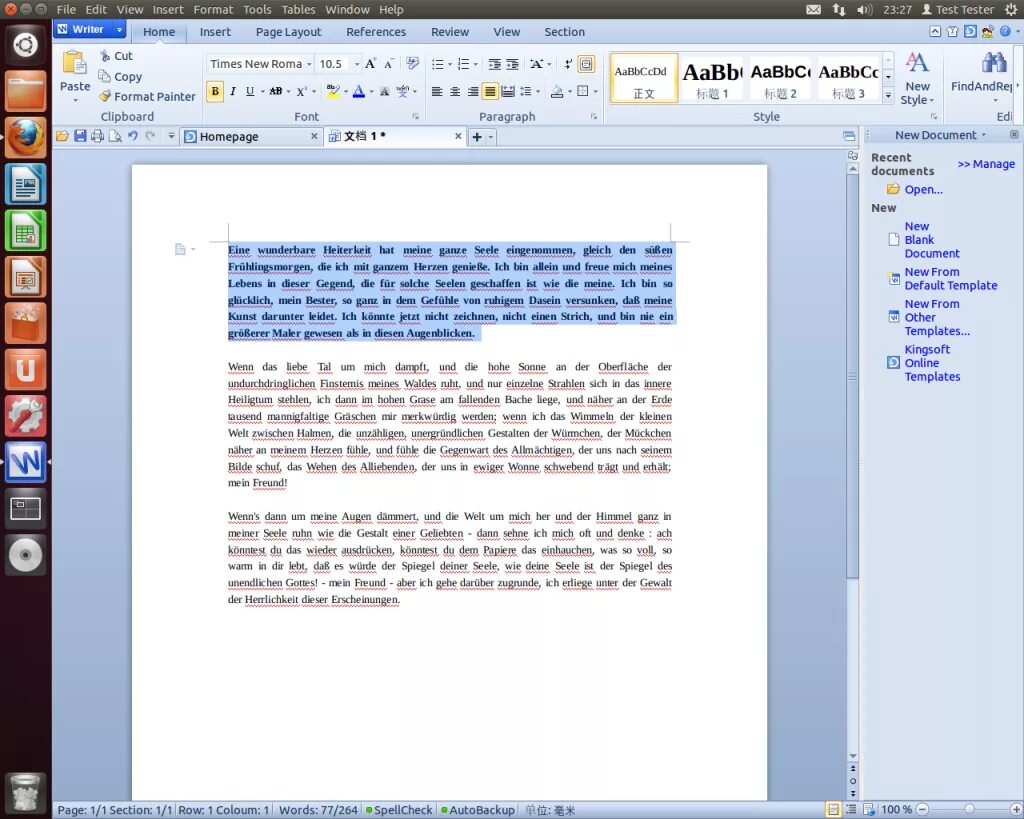Viewport: 1024px width, 819px height.
Task: Click the skin T-shirt icon
Action: 953,31
